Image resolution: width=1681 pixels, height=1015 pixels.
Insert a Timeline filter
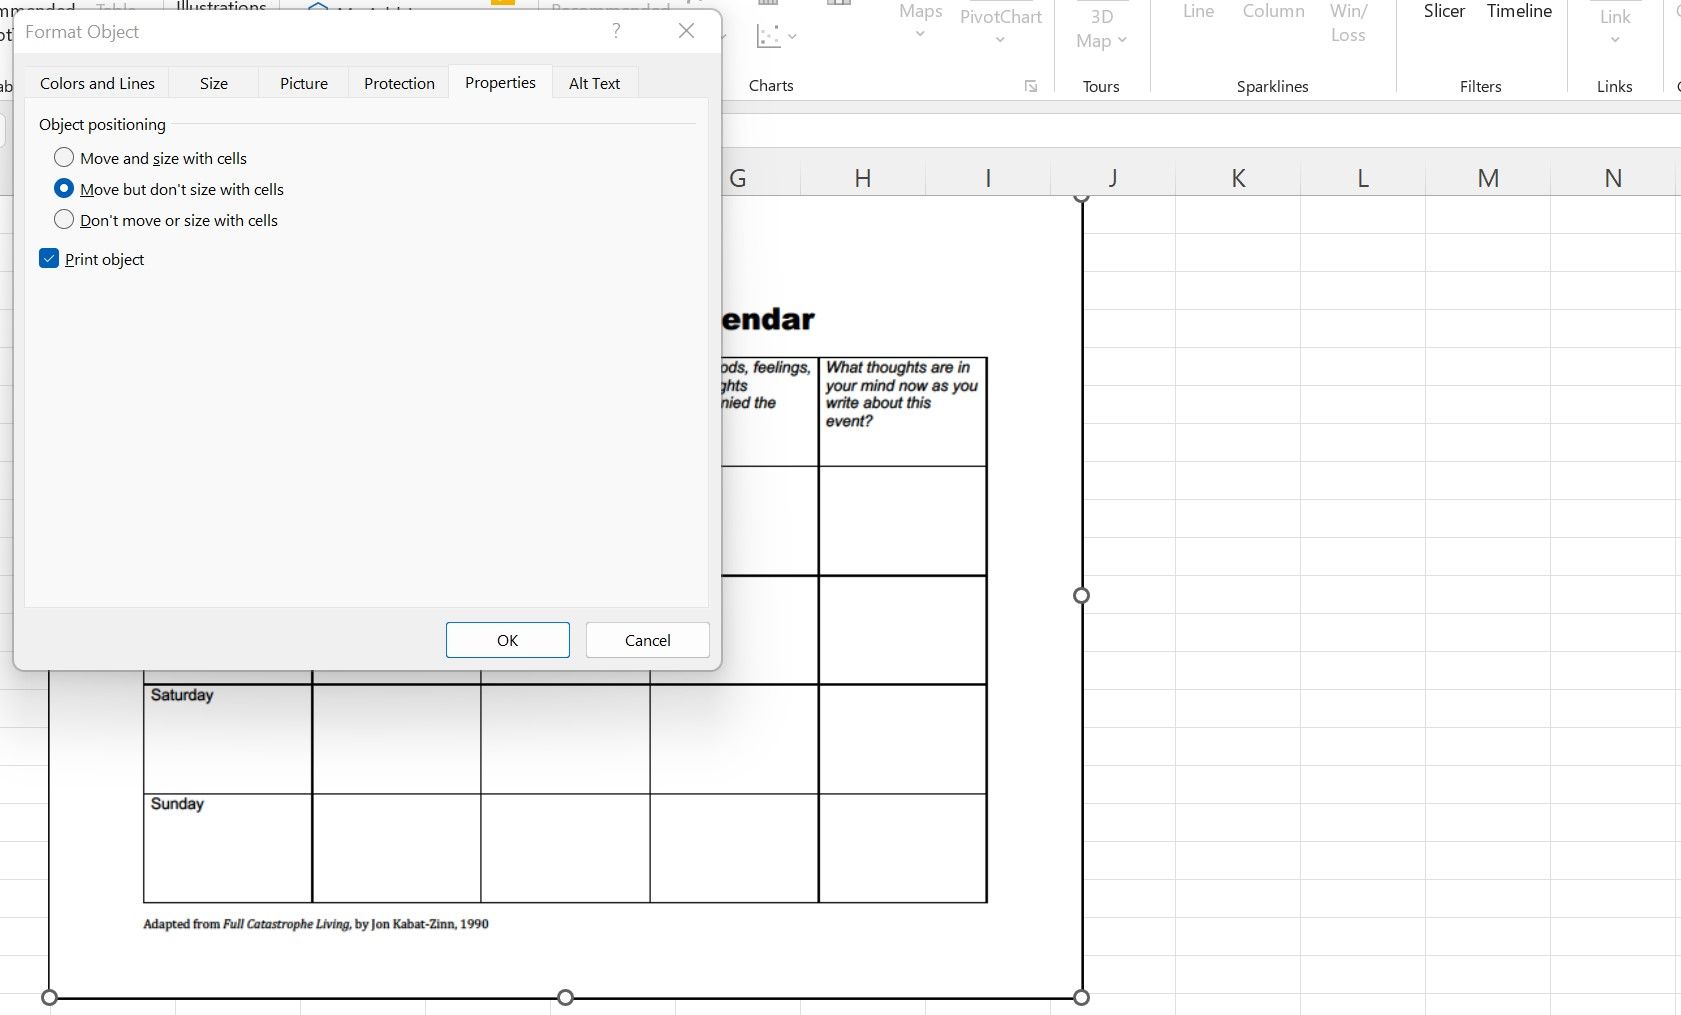point(1518,11)
